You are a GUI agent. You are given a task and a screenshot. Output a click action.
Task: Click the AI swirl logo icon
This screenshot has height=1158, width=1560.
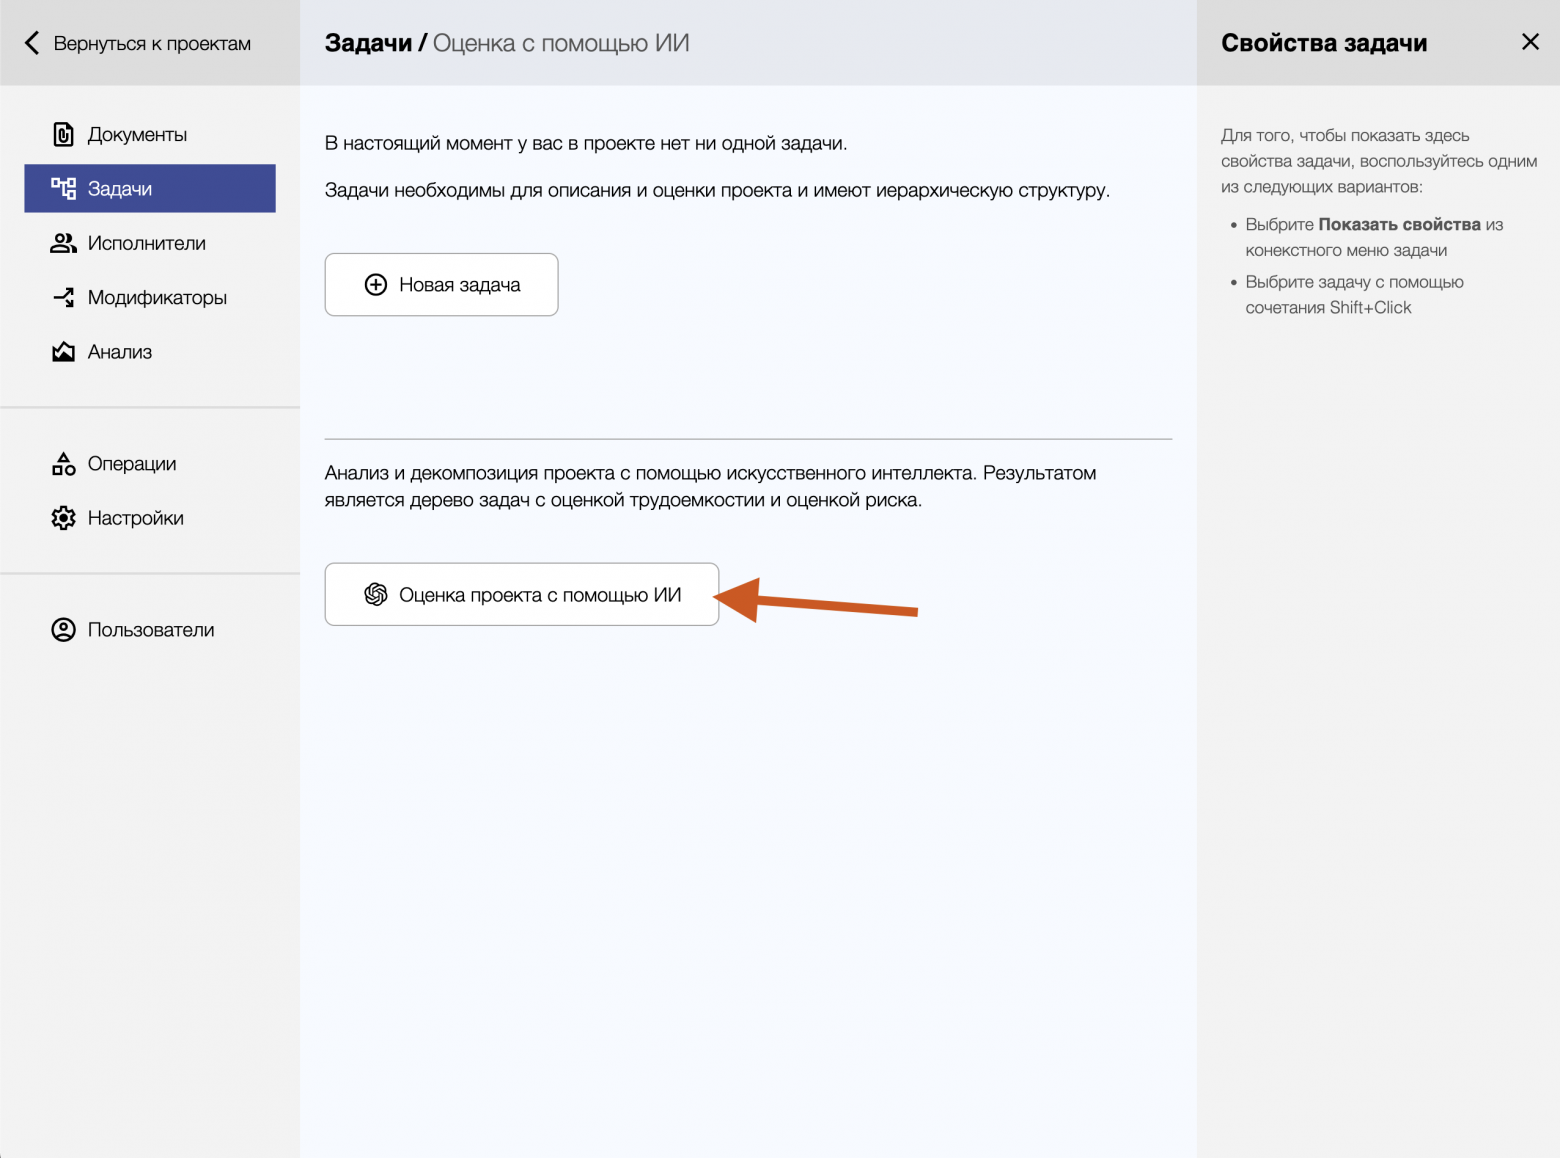[x=376, y=595]
